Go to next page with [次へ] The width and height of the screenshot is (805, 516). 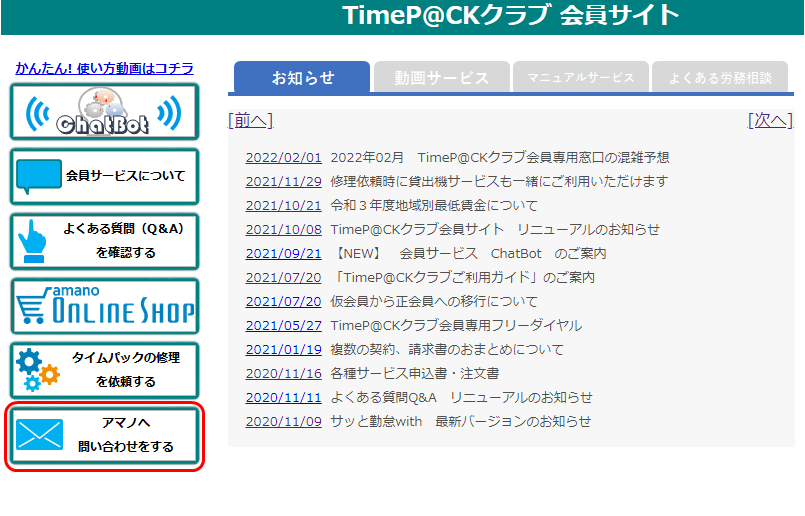(770, 121)
